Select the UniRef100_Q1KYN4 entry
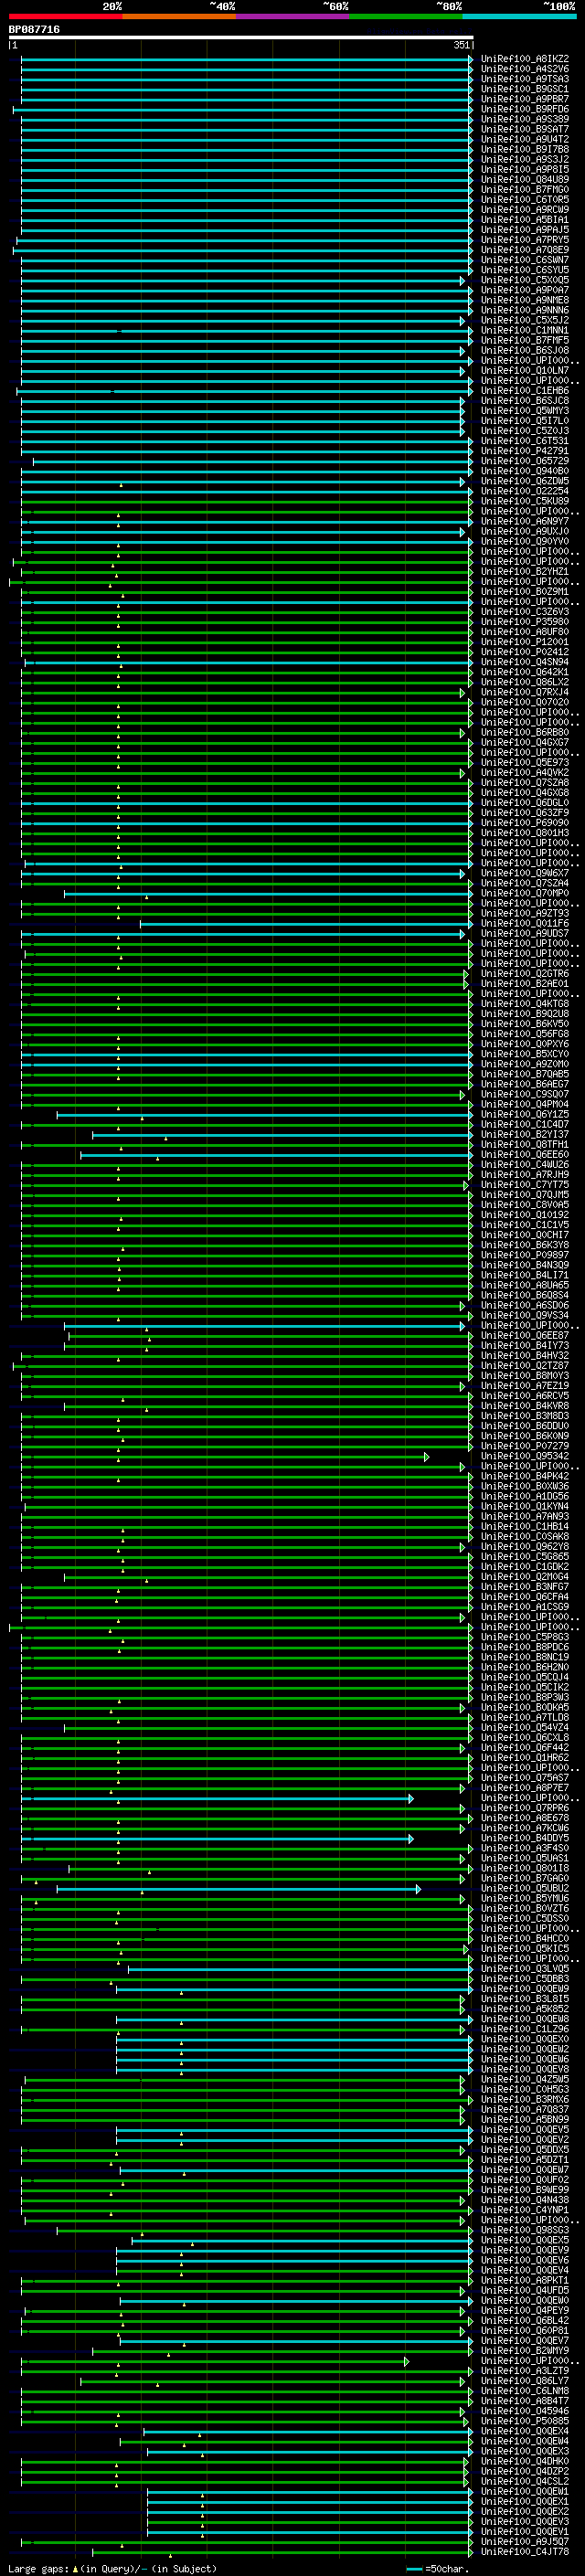 (x=525, y=1507)
